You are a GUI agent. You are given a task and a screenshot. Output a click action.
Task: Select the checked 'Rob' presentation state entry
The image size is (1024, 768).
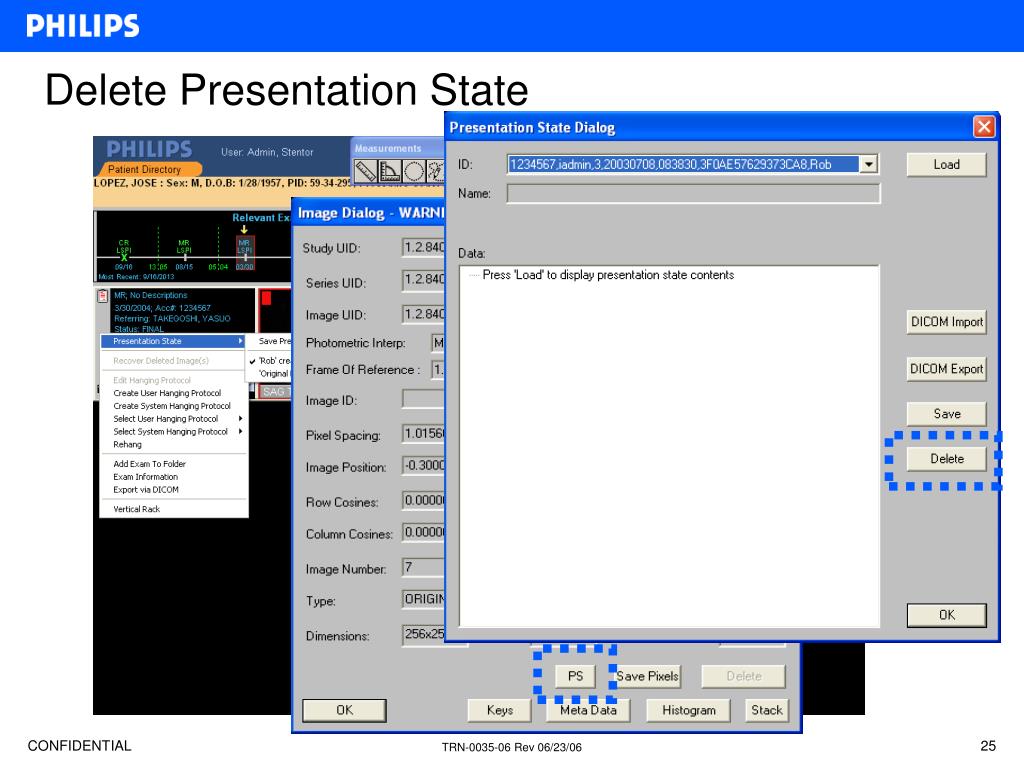(x=270, y=360)
